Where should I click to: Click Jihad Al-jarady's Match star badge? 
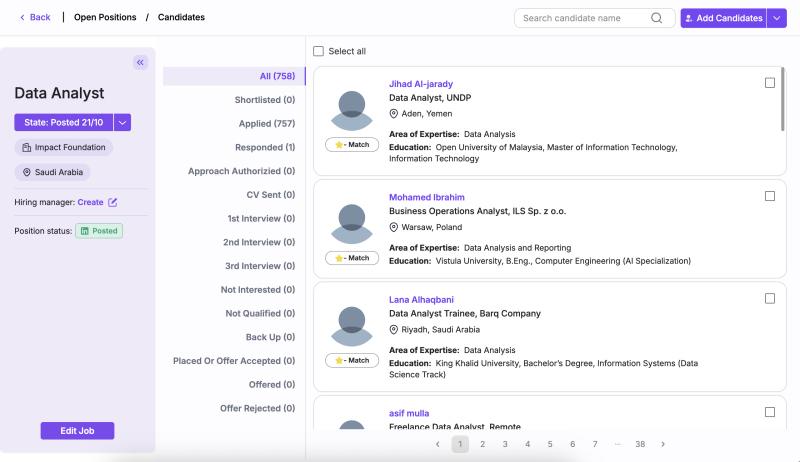coord(352,145)
